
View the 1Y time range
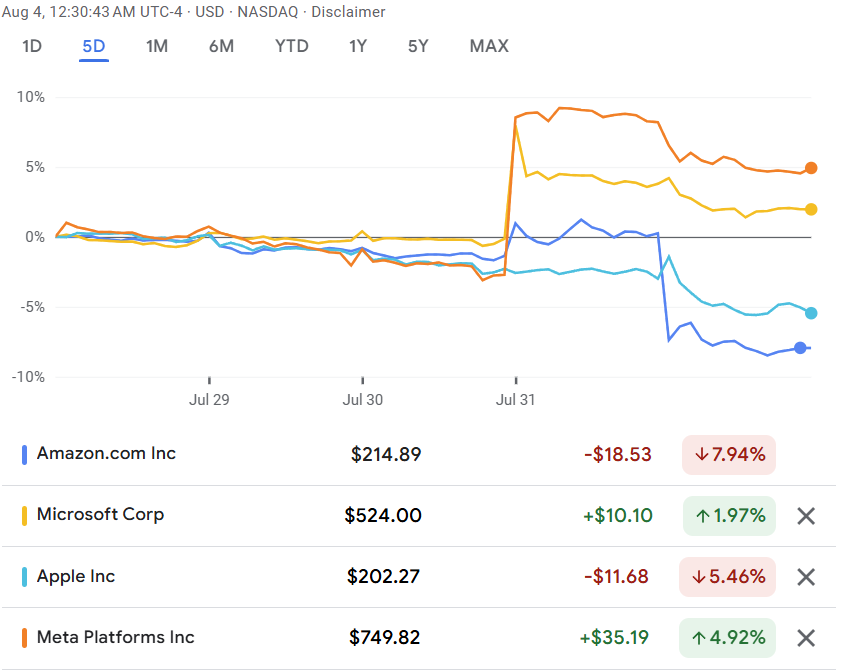(x=358, y=46)
